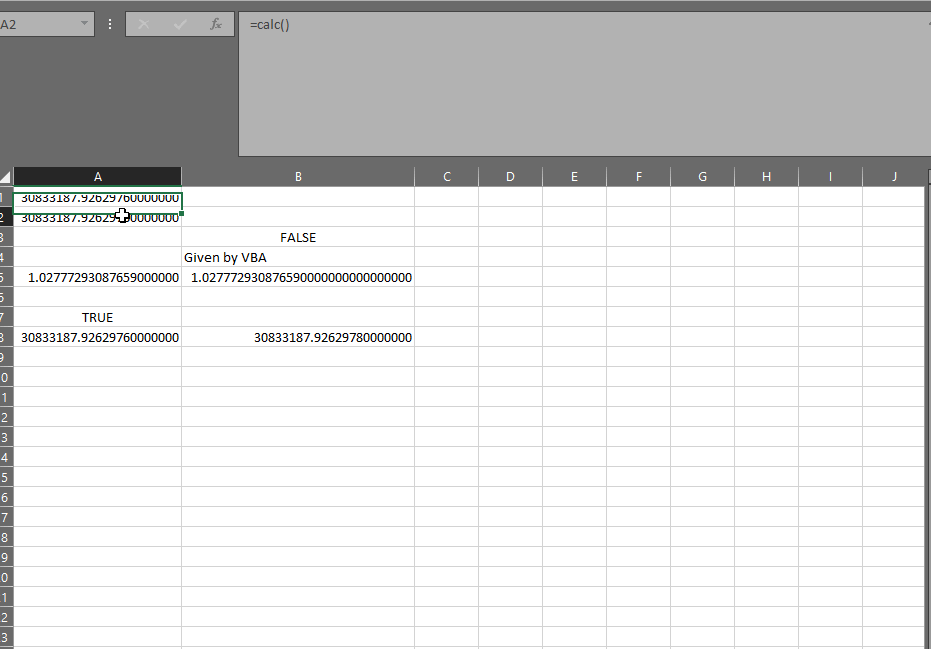Open Insert Function fx dialog

pyautogui.click(x=216, y=24)
